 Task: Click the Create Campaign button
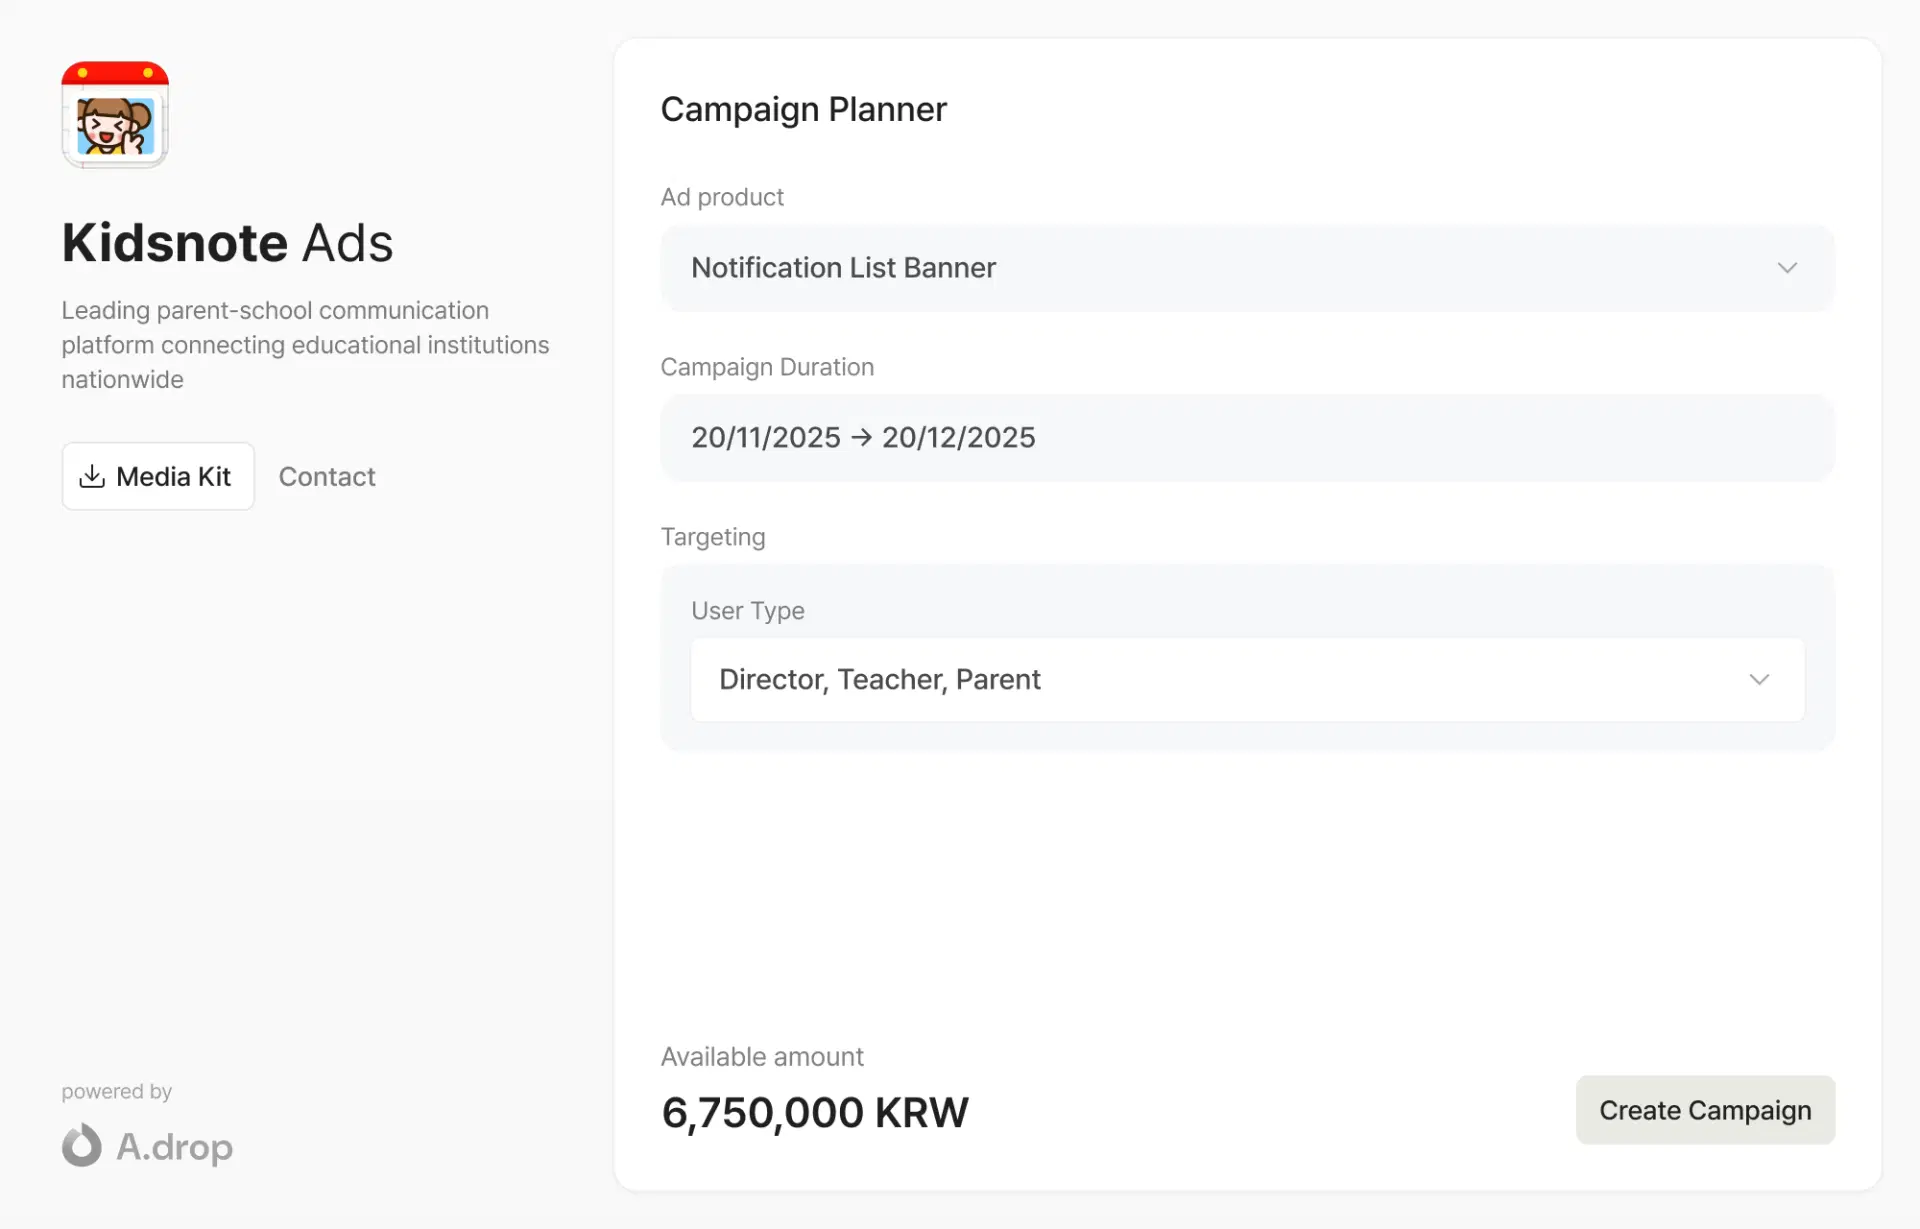[x=1705, y=1110]
